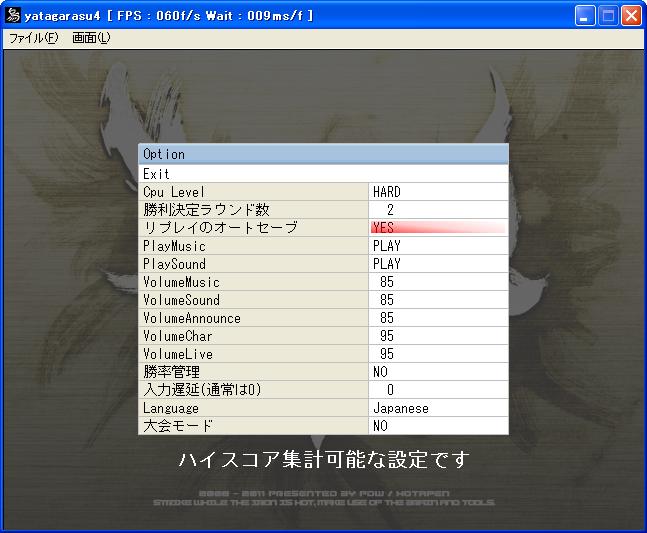Toggle the PlaySound PLAY value
Viewport: 647px width, 533px height.
(x=438, y=264)
